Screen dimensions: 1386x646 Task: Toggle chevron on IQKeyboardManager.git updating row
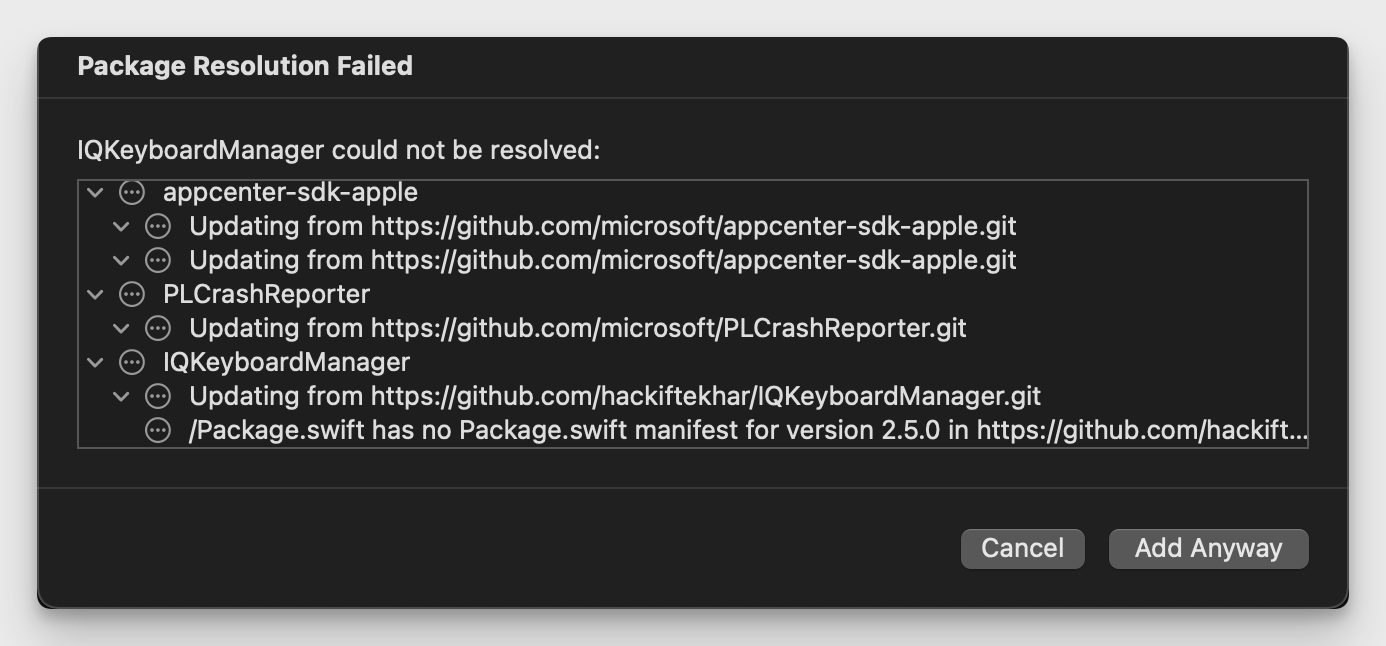(x=122, y=396)
